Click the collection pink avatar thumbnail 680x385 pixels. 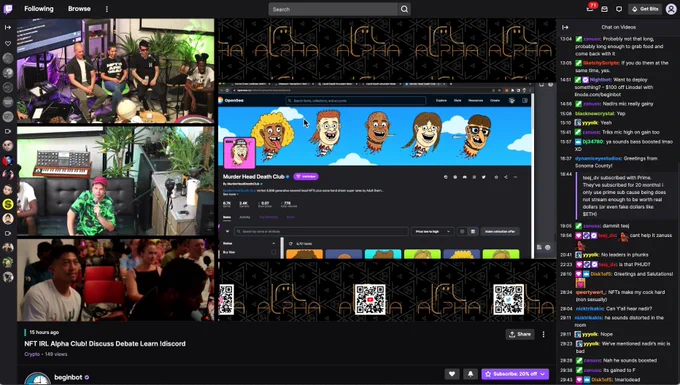(239, 153)
